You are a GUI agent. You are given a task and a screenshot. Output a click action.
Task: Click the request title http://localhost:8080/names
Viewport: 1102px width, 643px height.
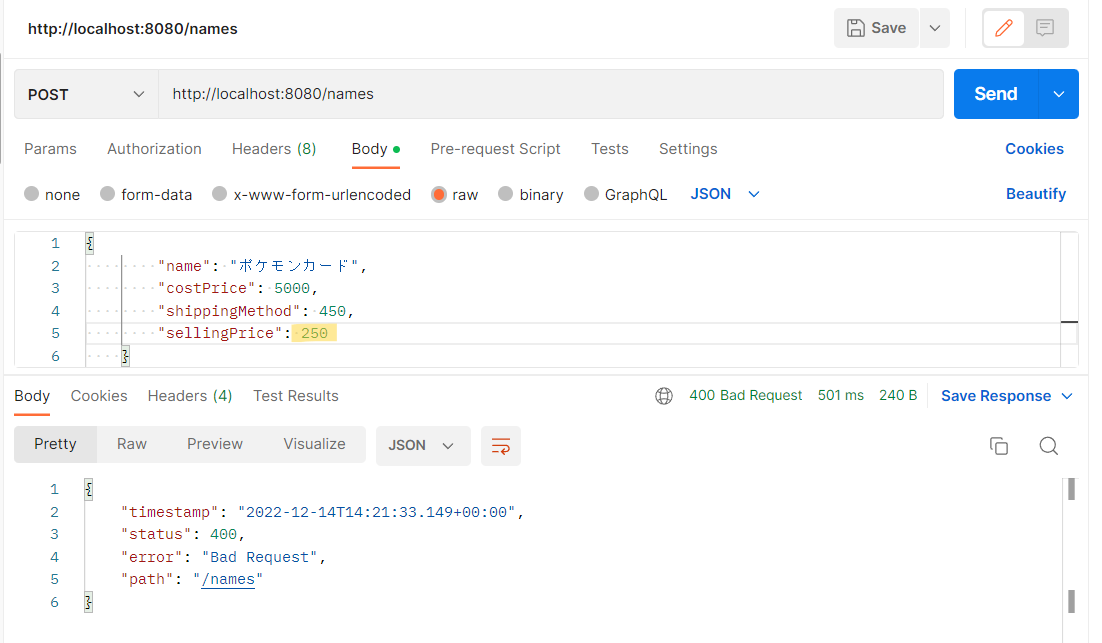click(133, 29)
